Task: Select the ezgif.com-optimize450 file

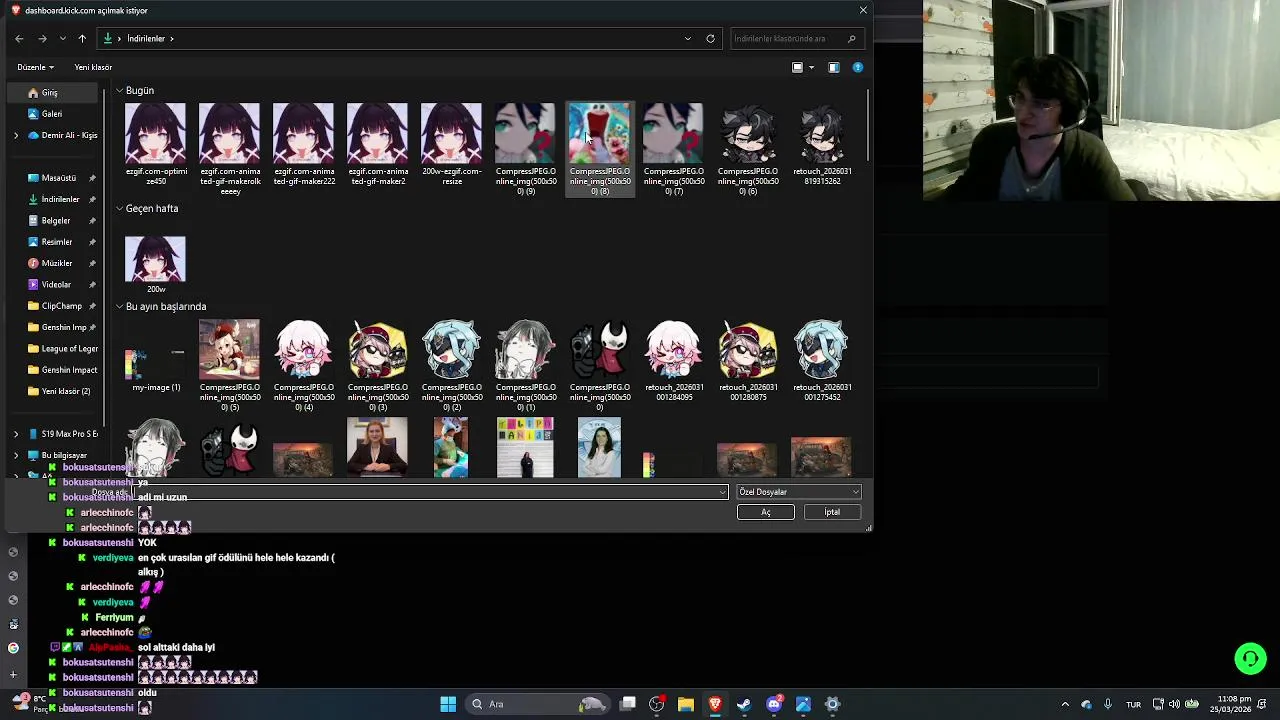Action: click(155, 144)
